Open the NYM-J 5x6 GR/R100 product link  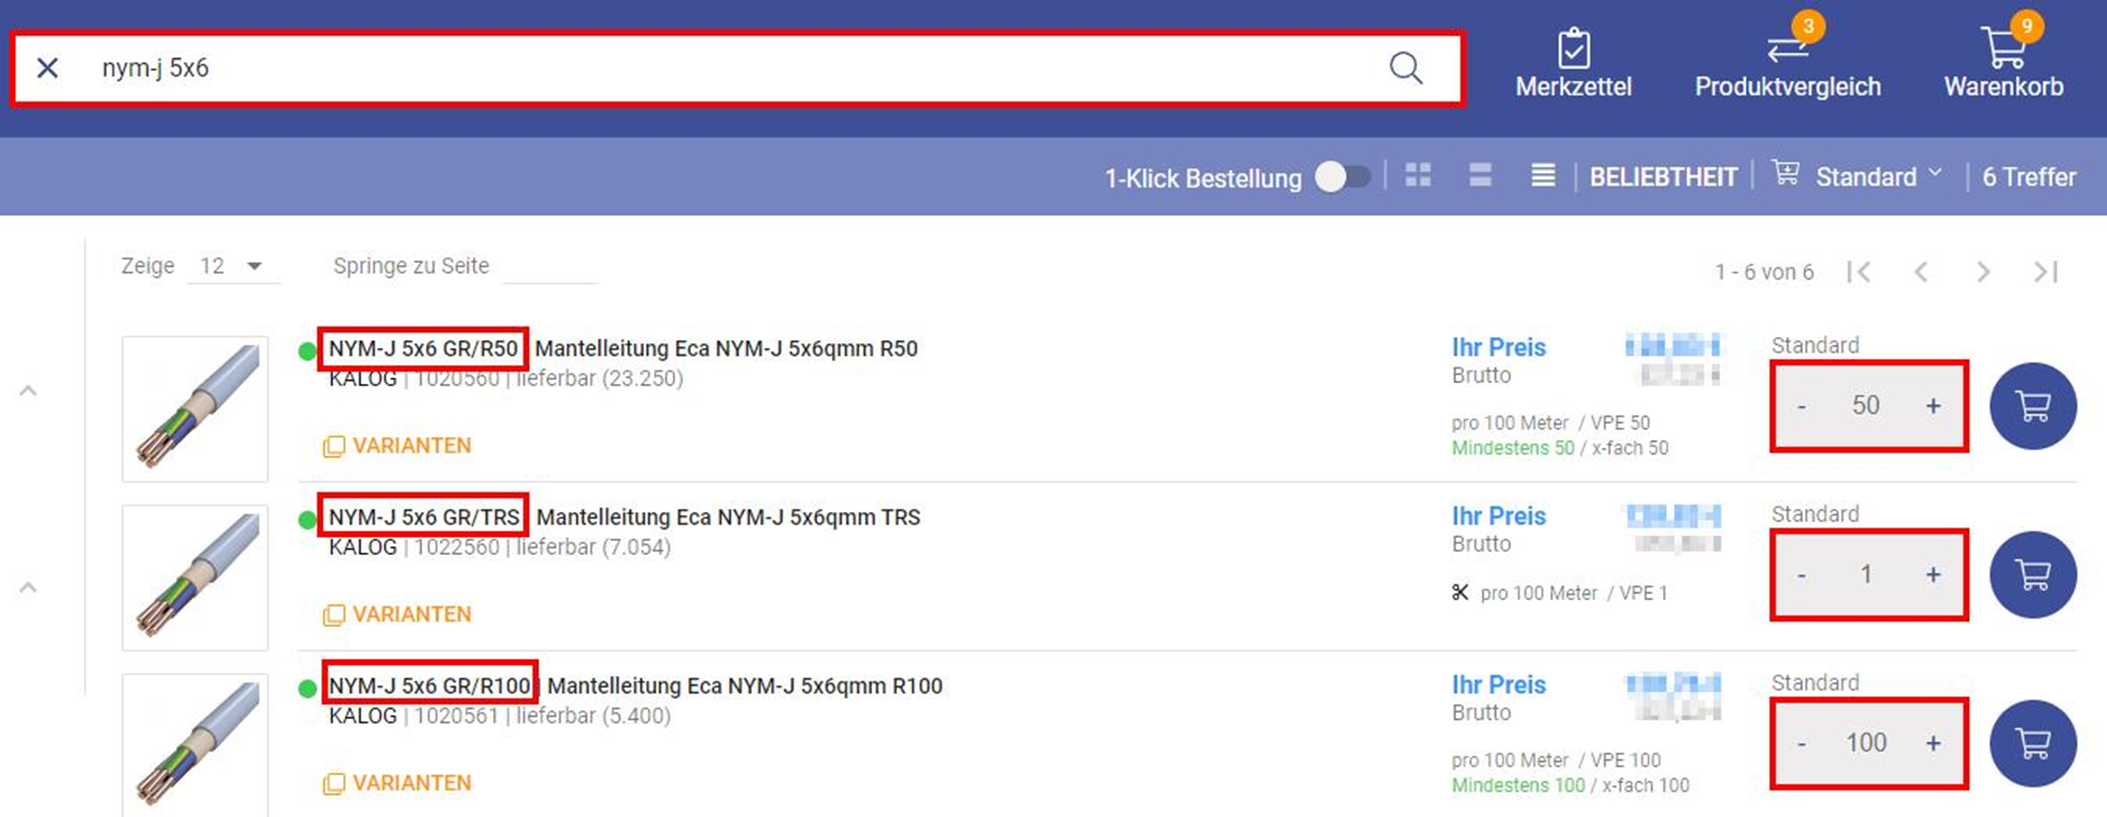[430, 686]
